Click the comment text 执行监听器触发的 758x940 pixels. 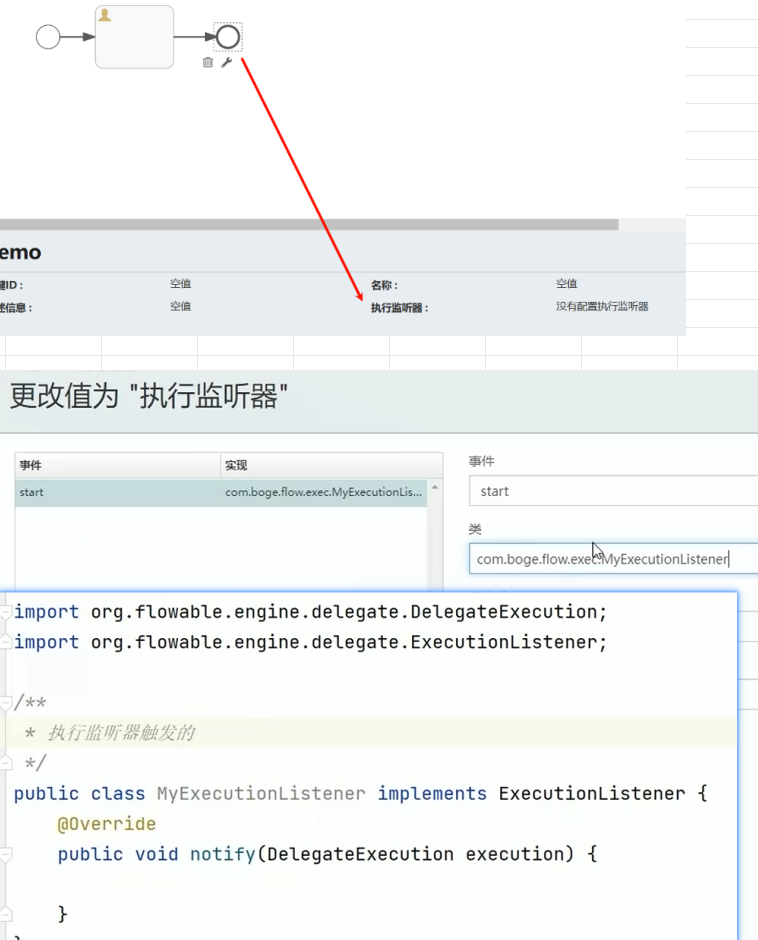[121, 733]
